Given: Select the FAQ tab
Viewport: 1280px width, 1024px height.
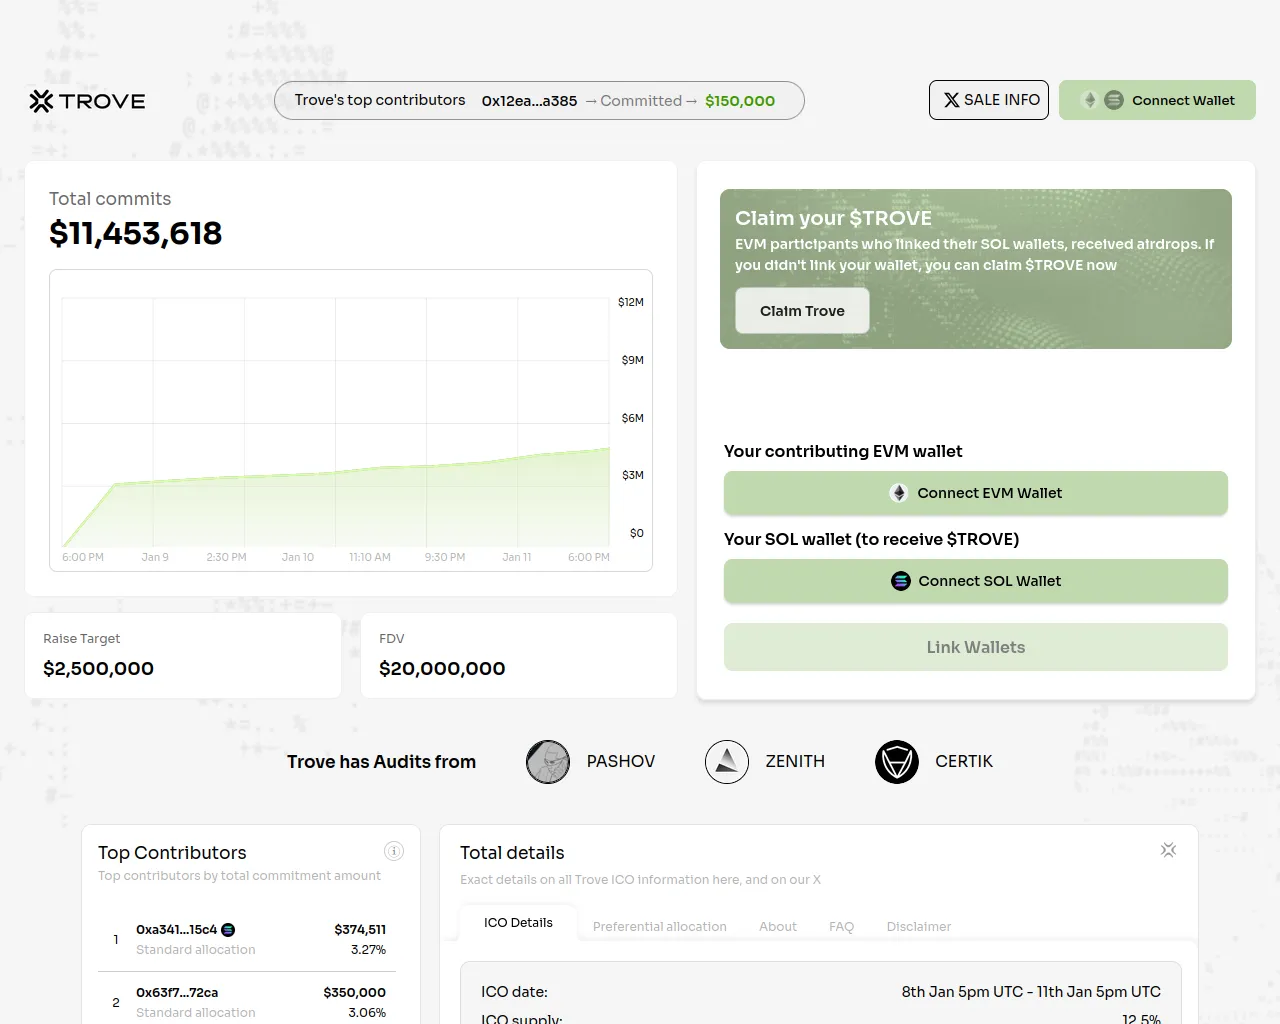Looking at the screenshot, I should click(x=841, y=926).
